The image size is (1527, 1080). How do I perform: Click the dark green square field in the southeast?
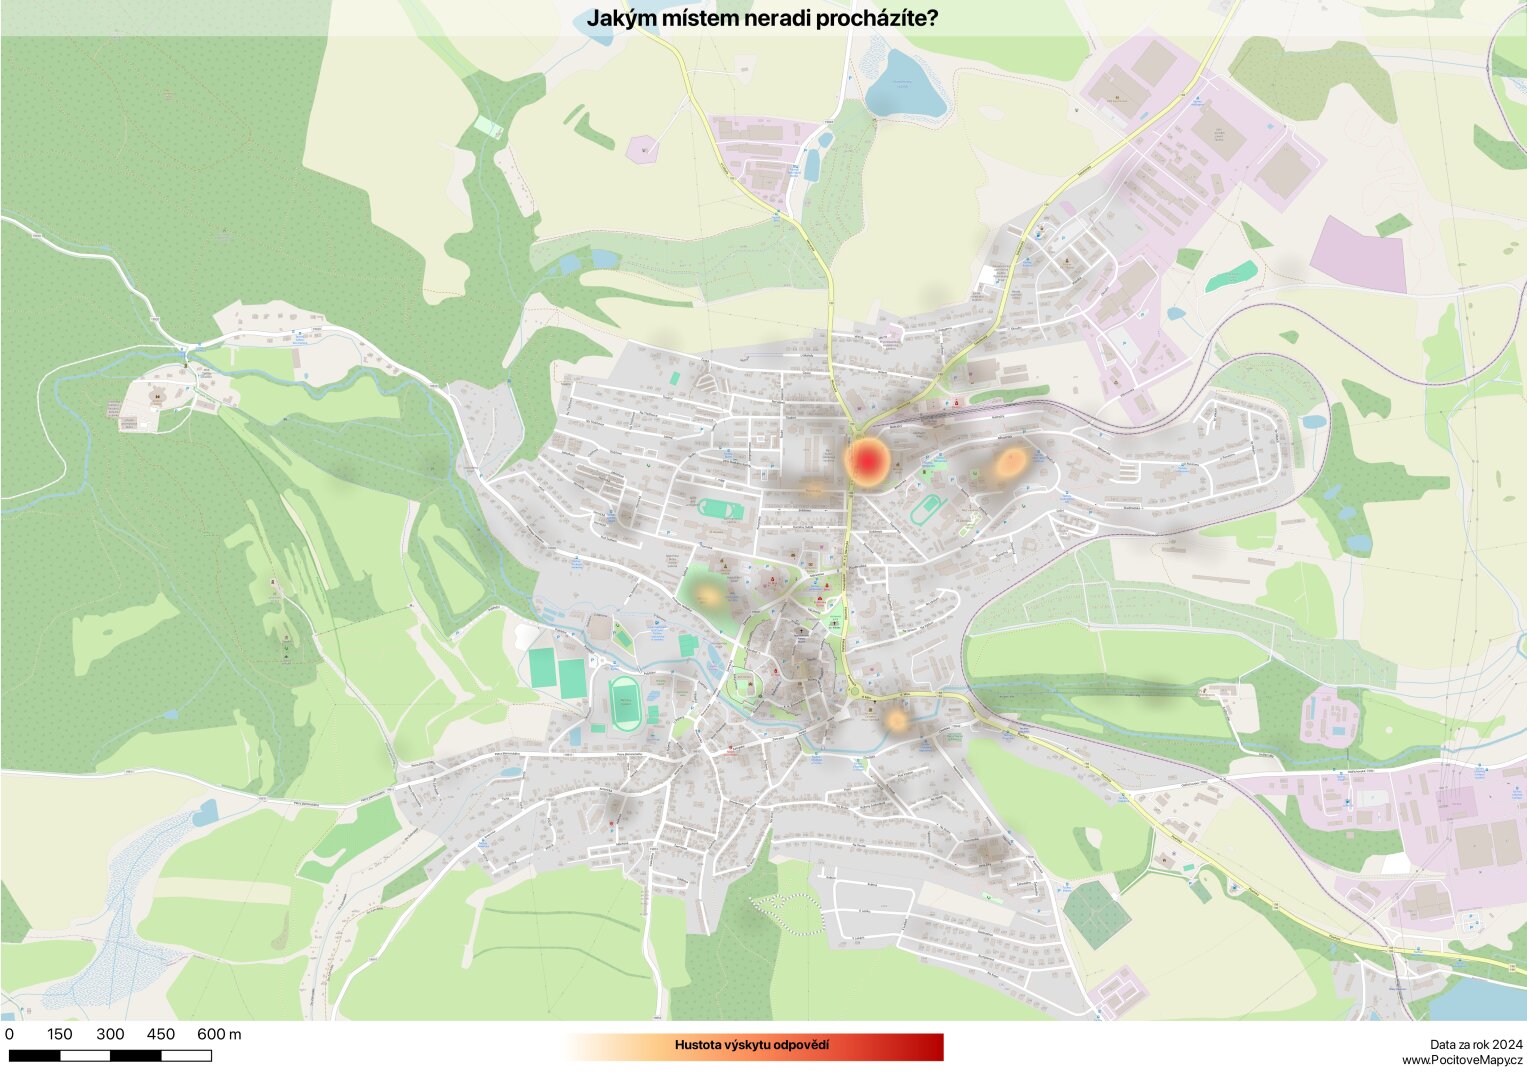1096,915
